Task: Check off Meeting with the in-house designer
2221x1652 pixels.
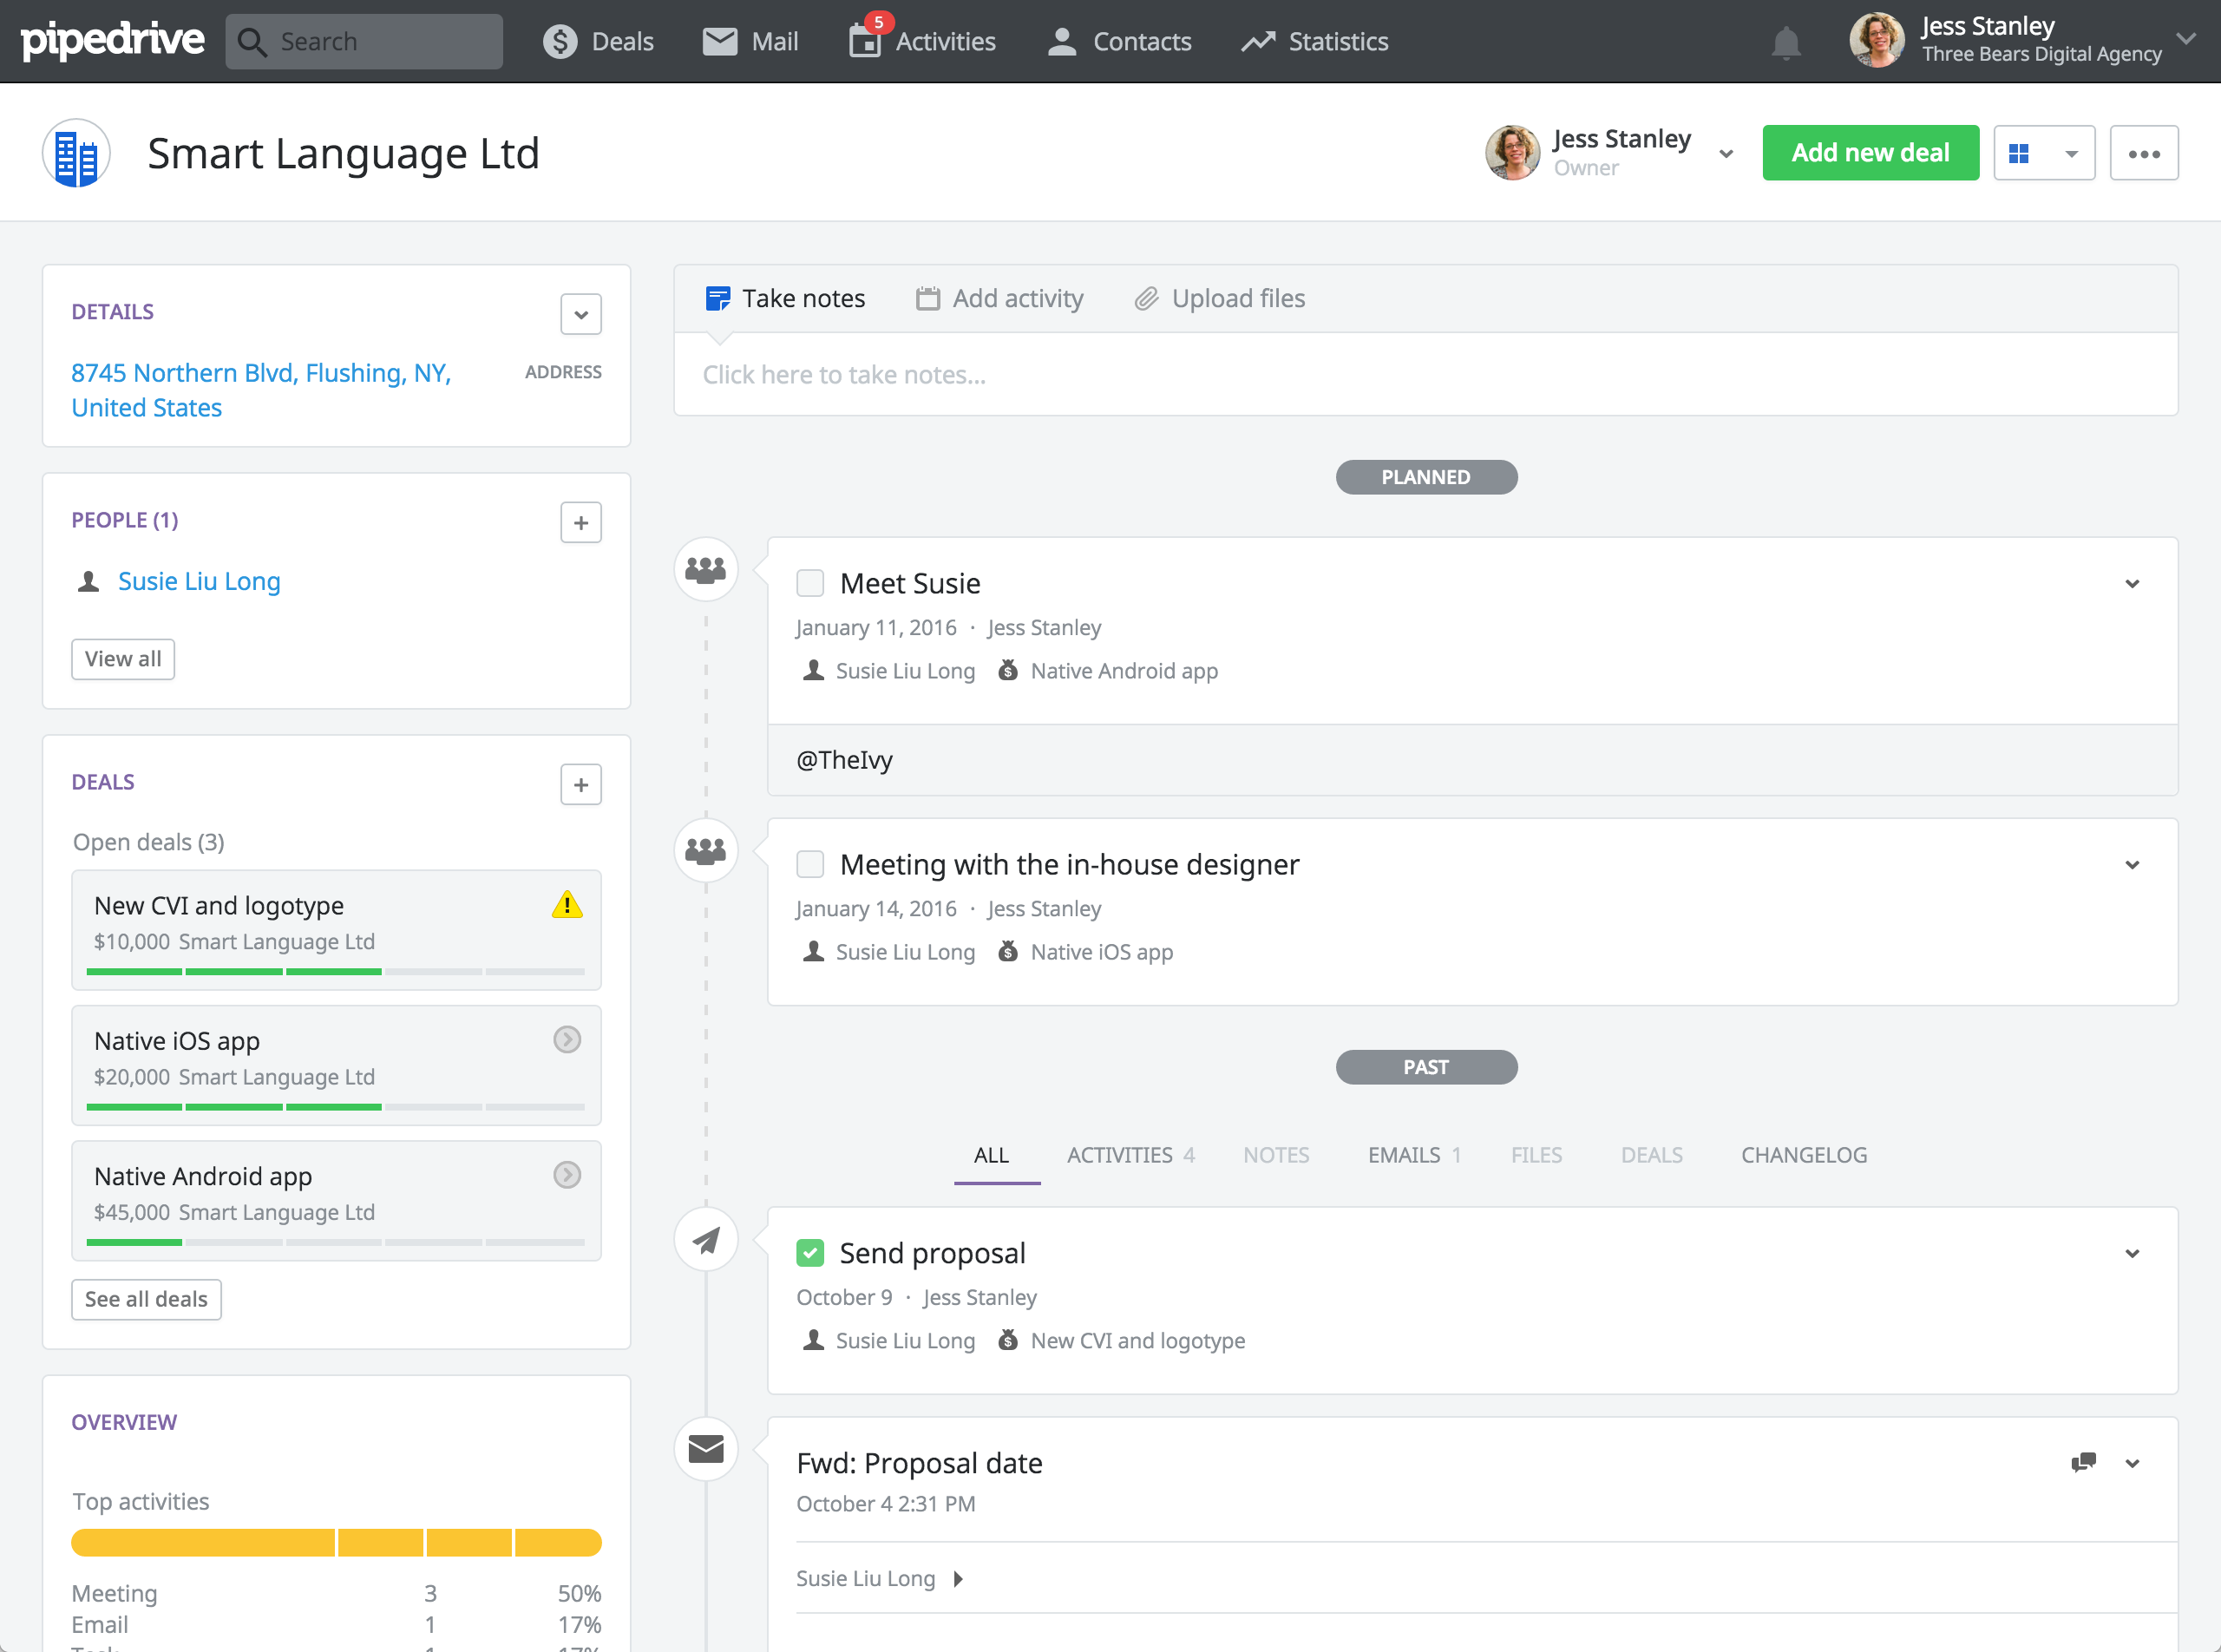Action: 810,864
